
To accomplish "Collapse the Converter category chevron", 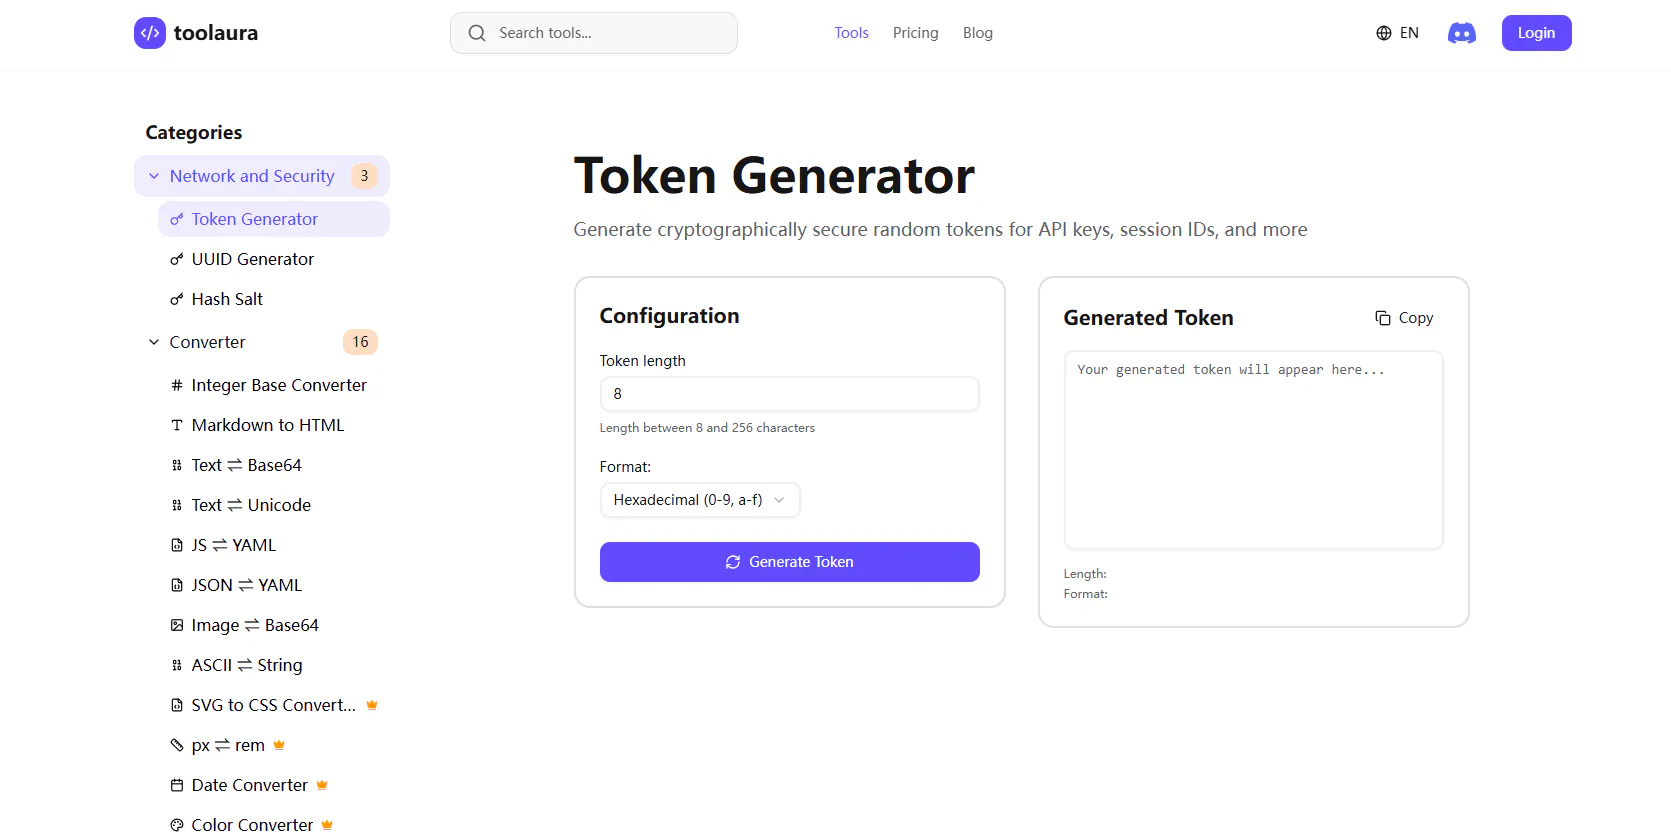I will tap(154, 342).
